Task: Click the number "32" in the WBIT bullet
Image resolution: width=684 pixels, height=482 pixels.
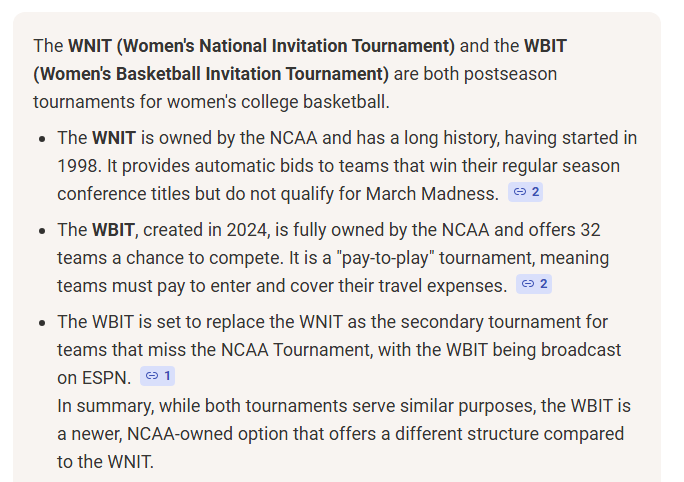Action: coord(589,230)
